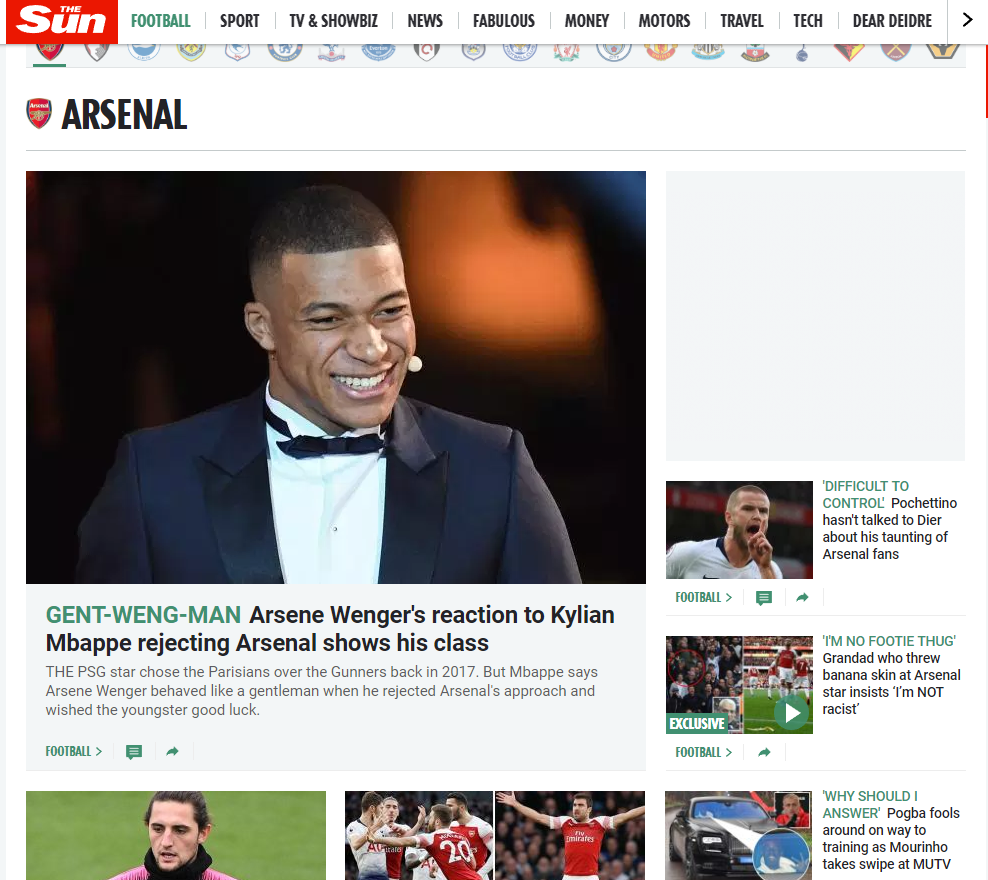Open Eric Dier shushing thumbnail
Image resolution: width=988 pixels, height=880 pixels.
[x=739, y=530]
